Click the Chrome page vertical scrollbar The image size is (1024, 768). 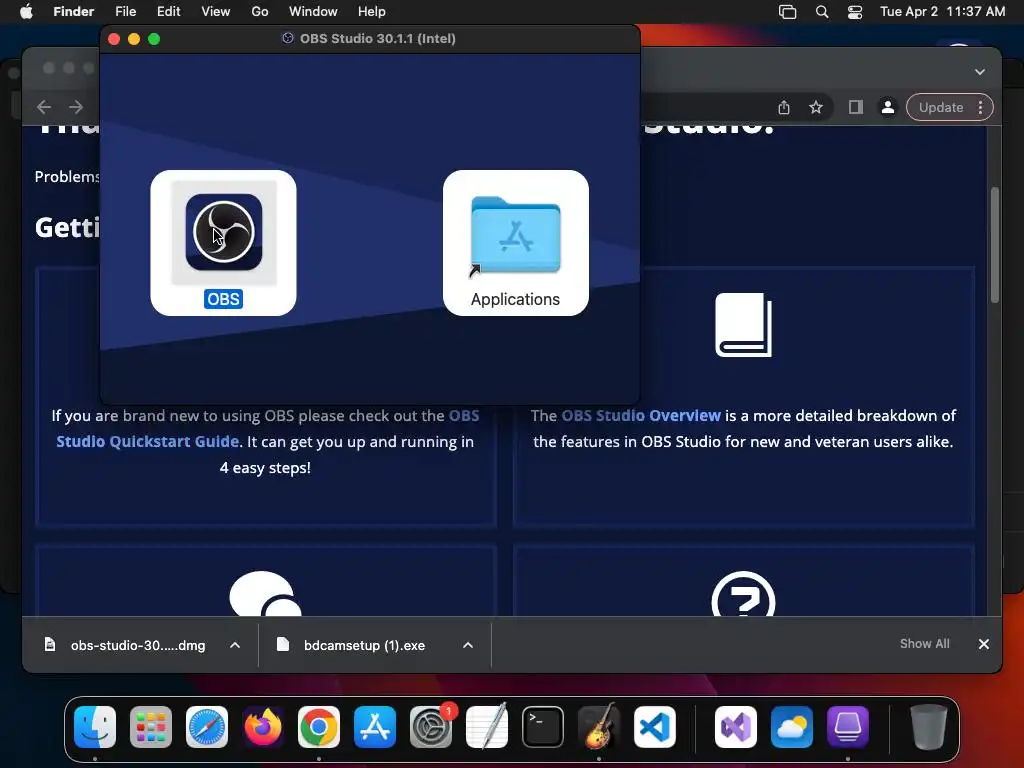coord(995,245)
